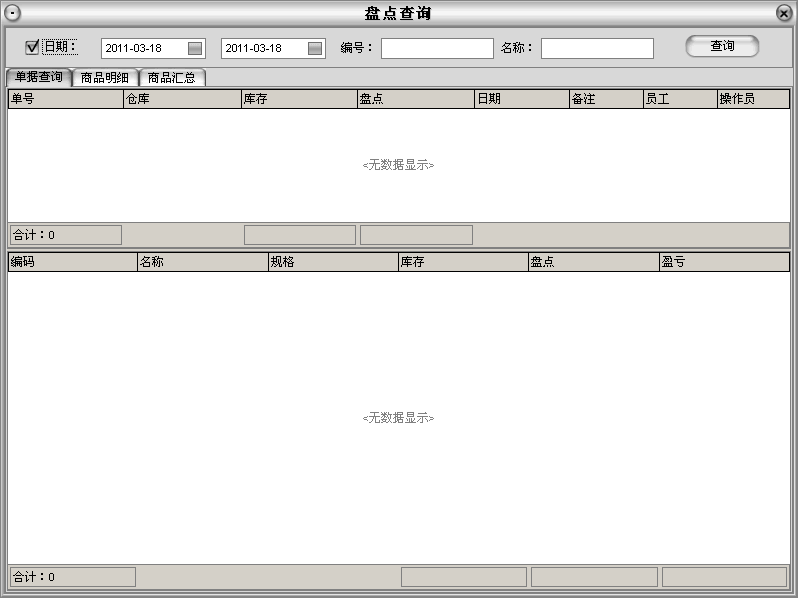Switch to the 单据查询 tab
The image size is (798, 598).
click(39, 77)
